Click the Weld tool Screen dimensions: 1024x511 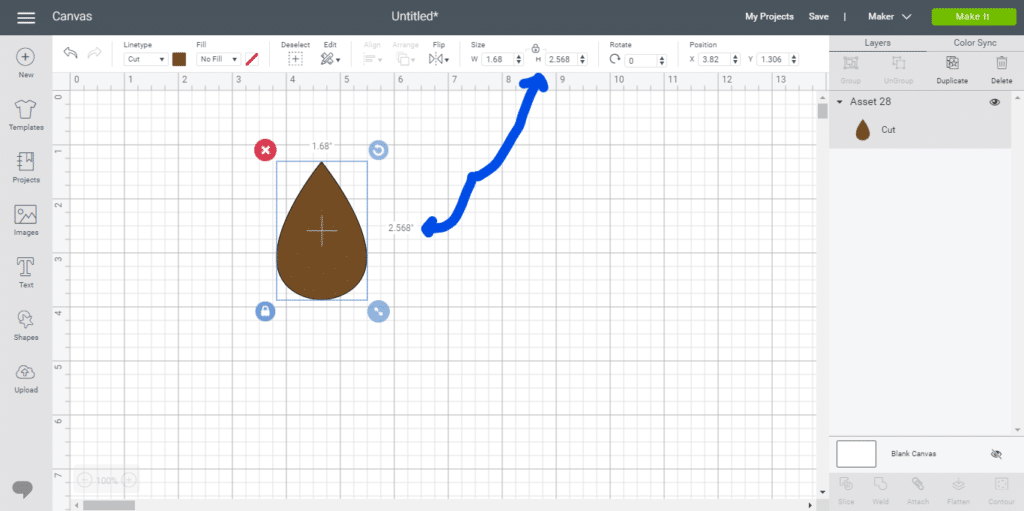(x=881, y=485)
